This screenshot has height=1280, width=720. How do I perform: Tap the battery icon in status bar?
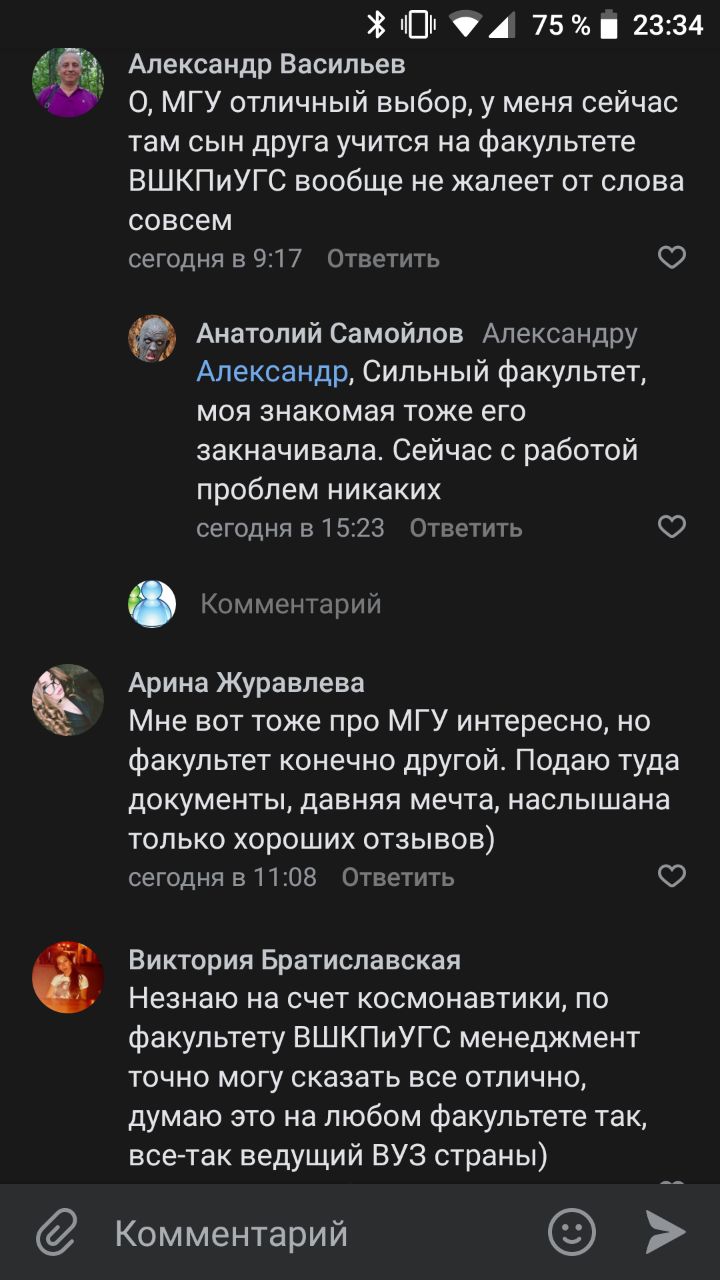tap(610, 24)
